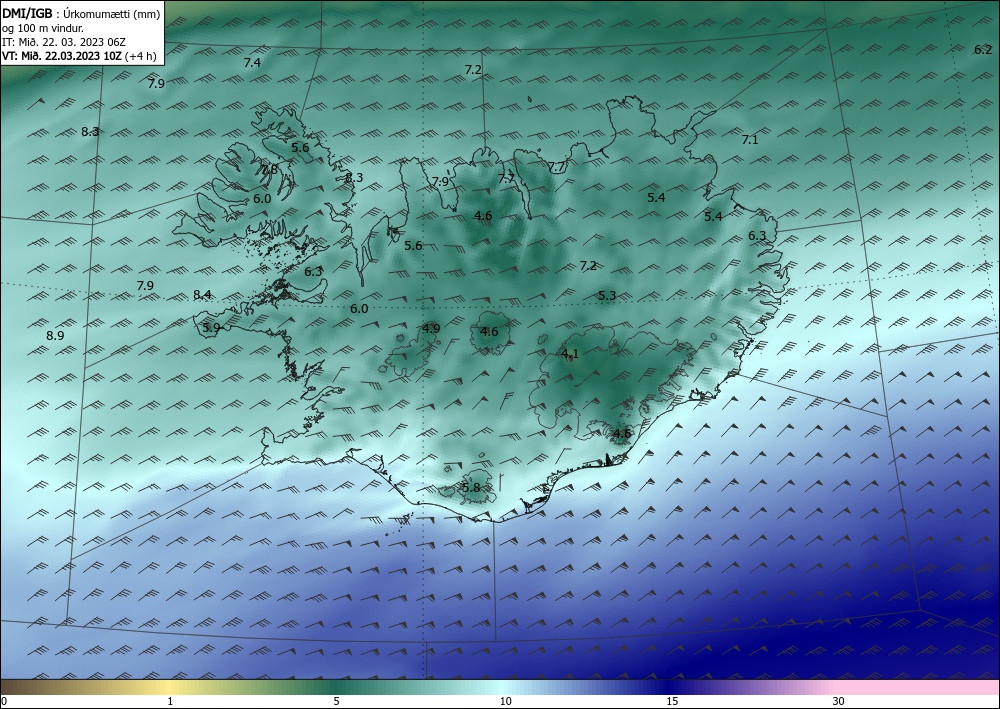
Task: Click the 7.1 precipitable water value
Action: point(750,140)
